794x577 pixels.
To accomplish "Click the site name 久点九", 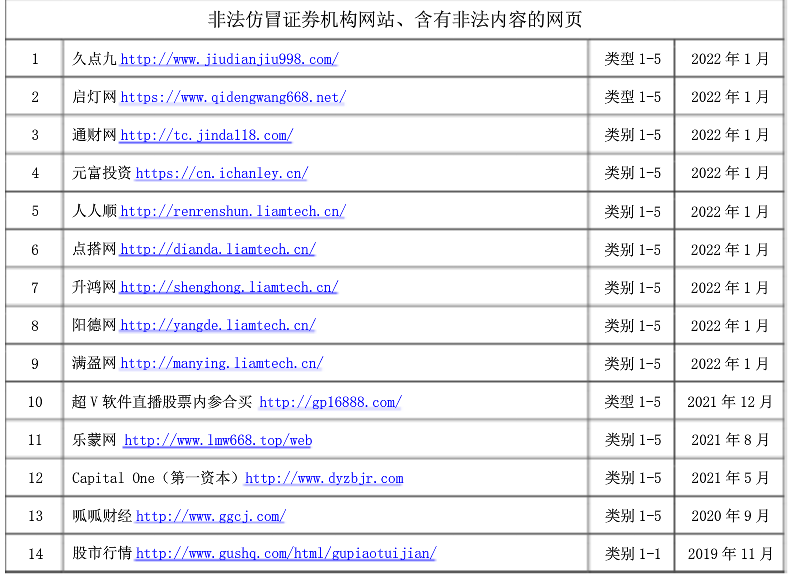I will point(94,59).
